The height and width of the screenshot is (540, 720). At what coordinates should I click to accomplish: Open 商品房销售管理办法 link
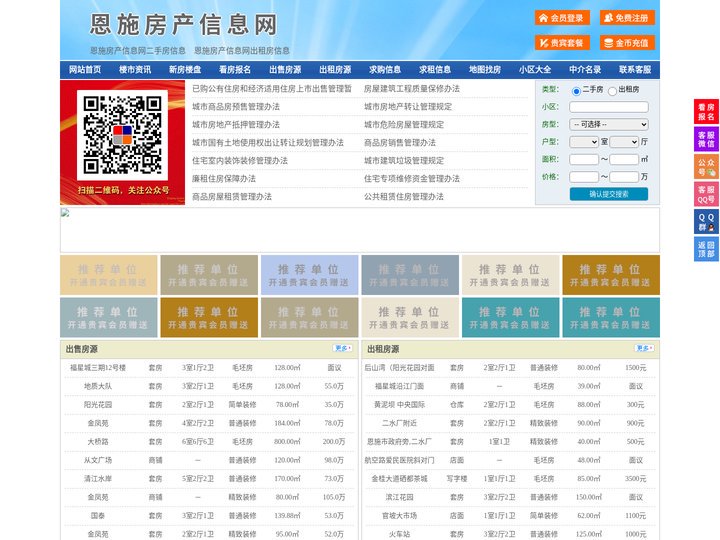point(400,142)
